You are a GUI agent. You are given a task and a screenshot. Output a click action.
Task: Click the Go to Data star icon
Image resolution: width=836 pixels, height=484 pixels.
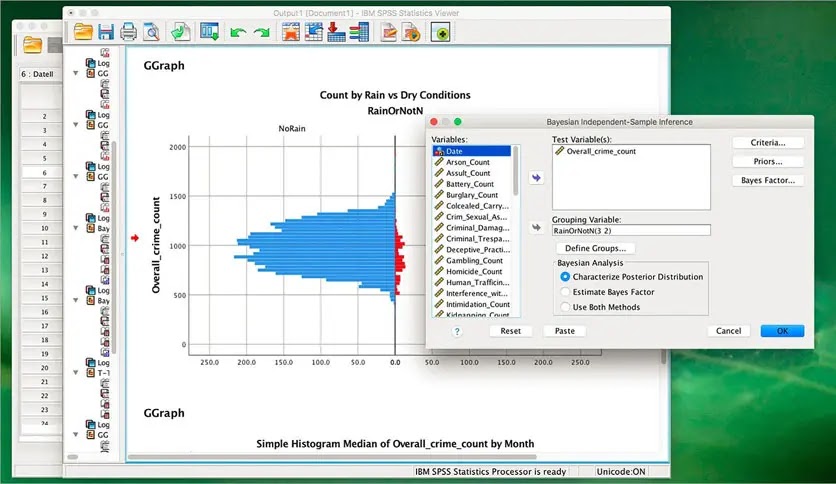pyautogui.click(x=291, y=33)
